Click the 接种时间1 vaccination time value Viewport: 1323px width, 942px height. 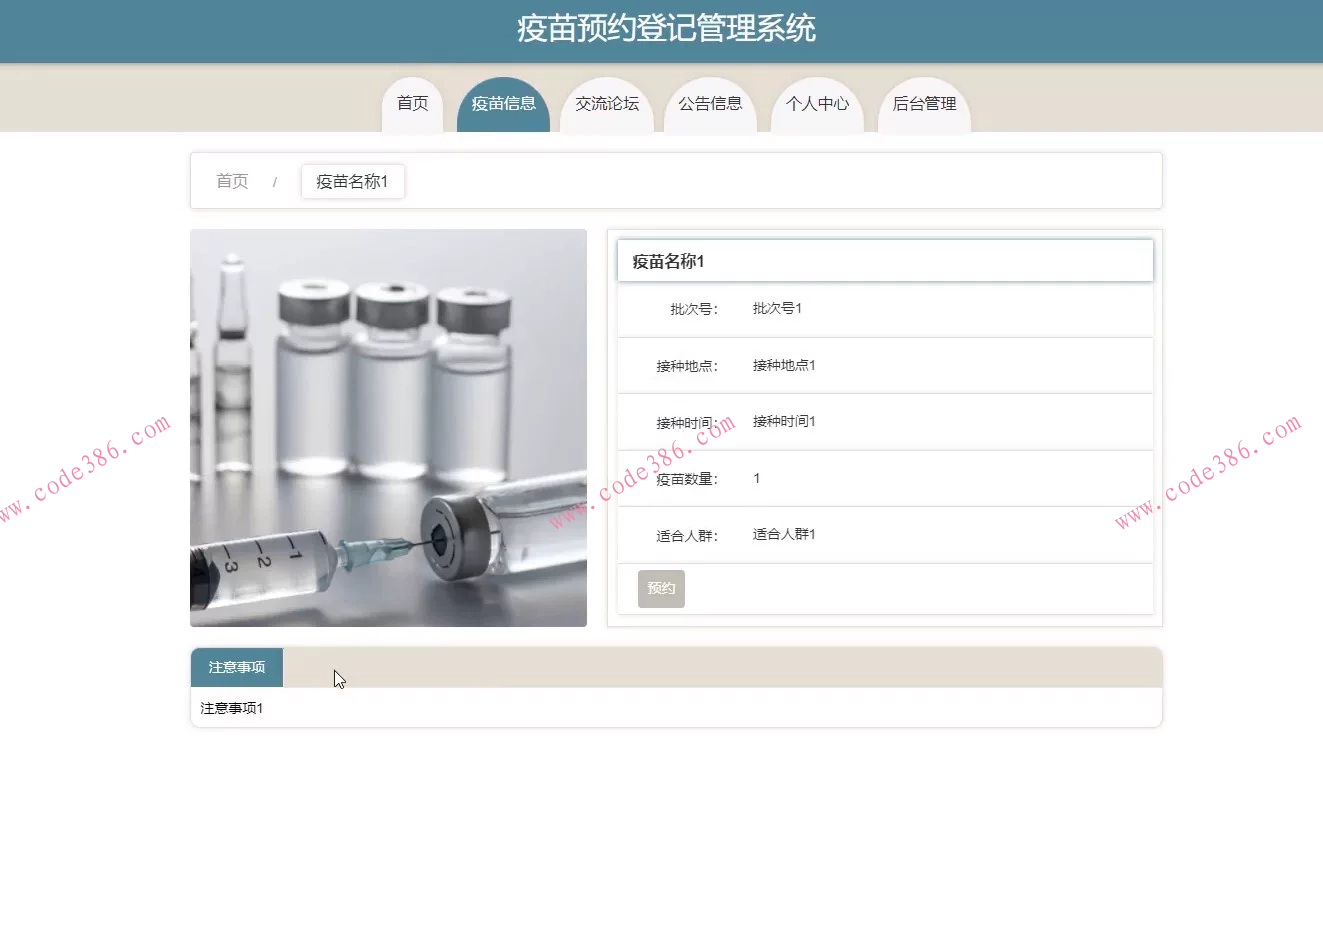point(784,421)
